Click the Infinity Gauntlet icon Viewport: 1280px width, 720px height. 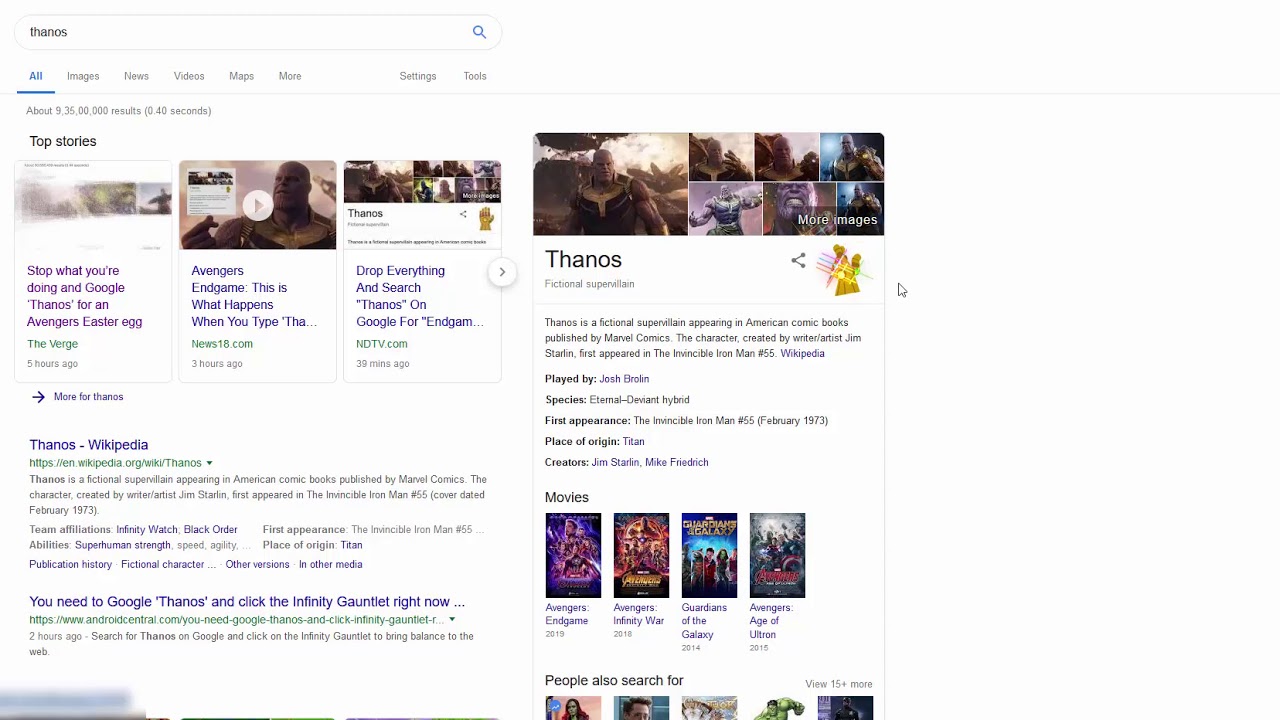click(843, 270)
